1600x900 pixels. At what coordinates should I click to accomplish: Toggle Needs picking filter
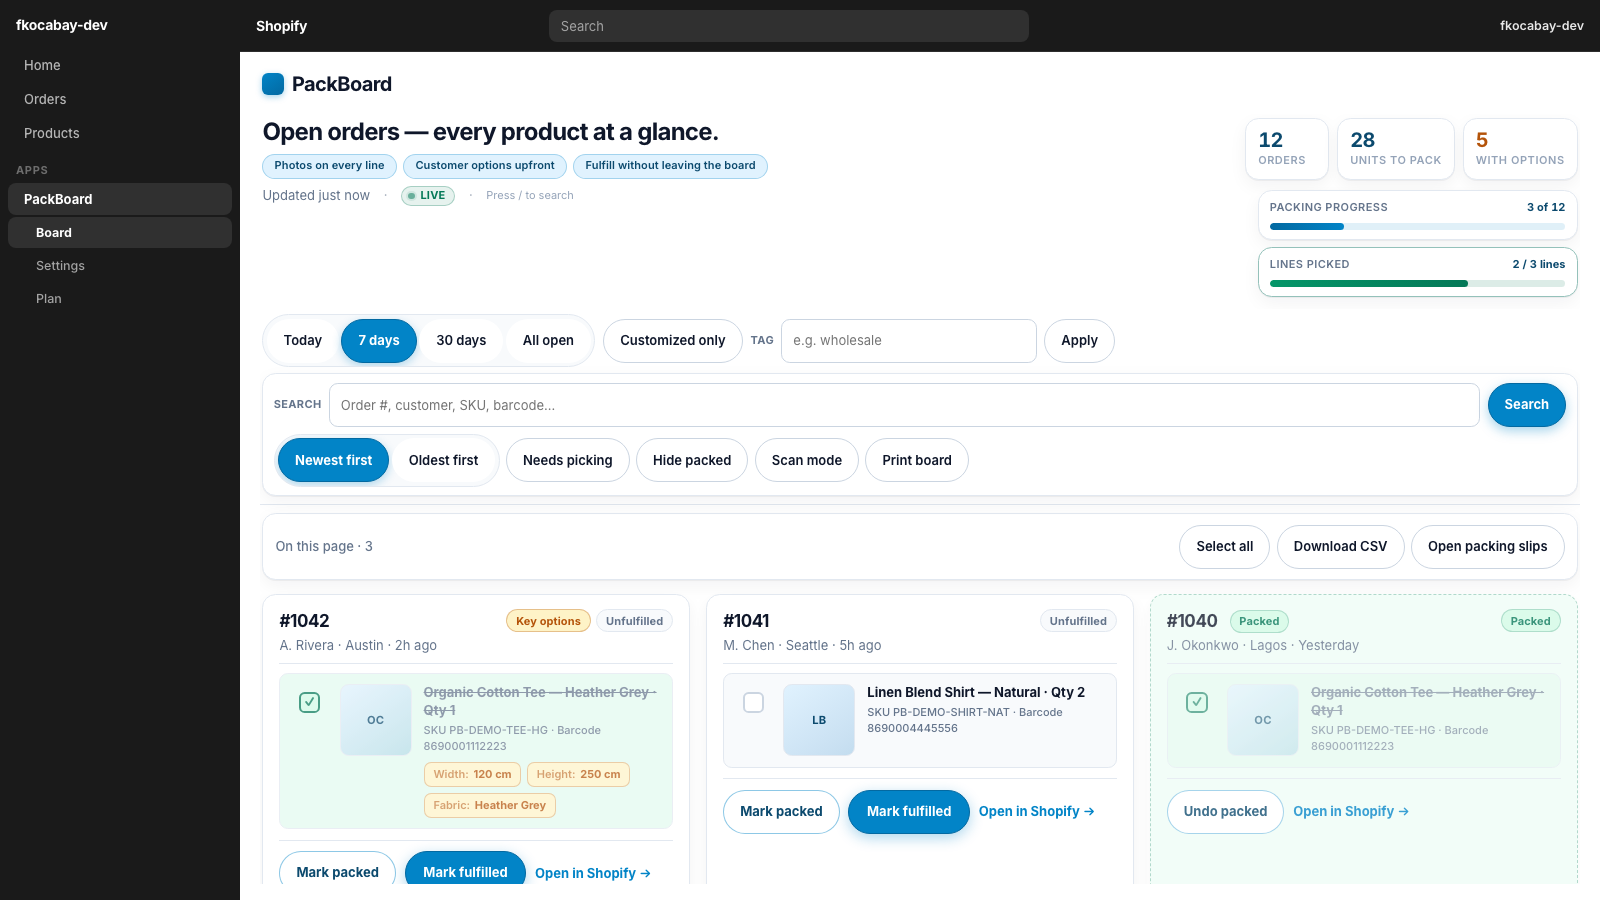pyautogui.click(x=568, y=460)
